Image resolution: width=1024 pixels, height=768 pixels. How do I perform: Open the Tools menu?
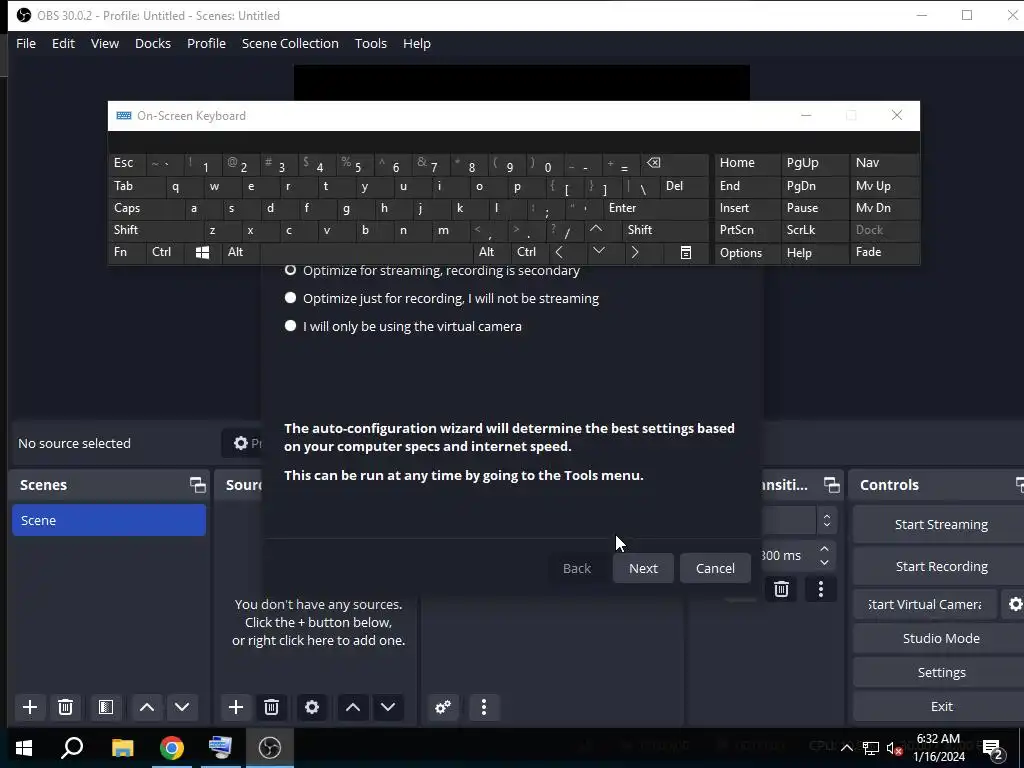[370, 43]
